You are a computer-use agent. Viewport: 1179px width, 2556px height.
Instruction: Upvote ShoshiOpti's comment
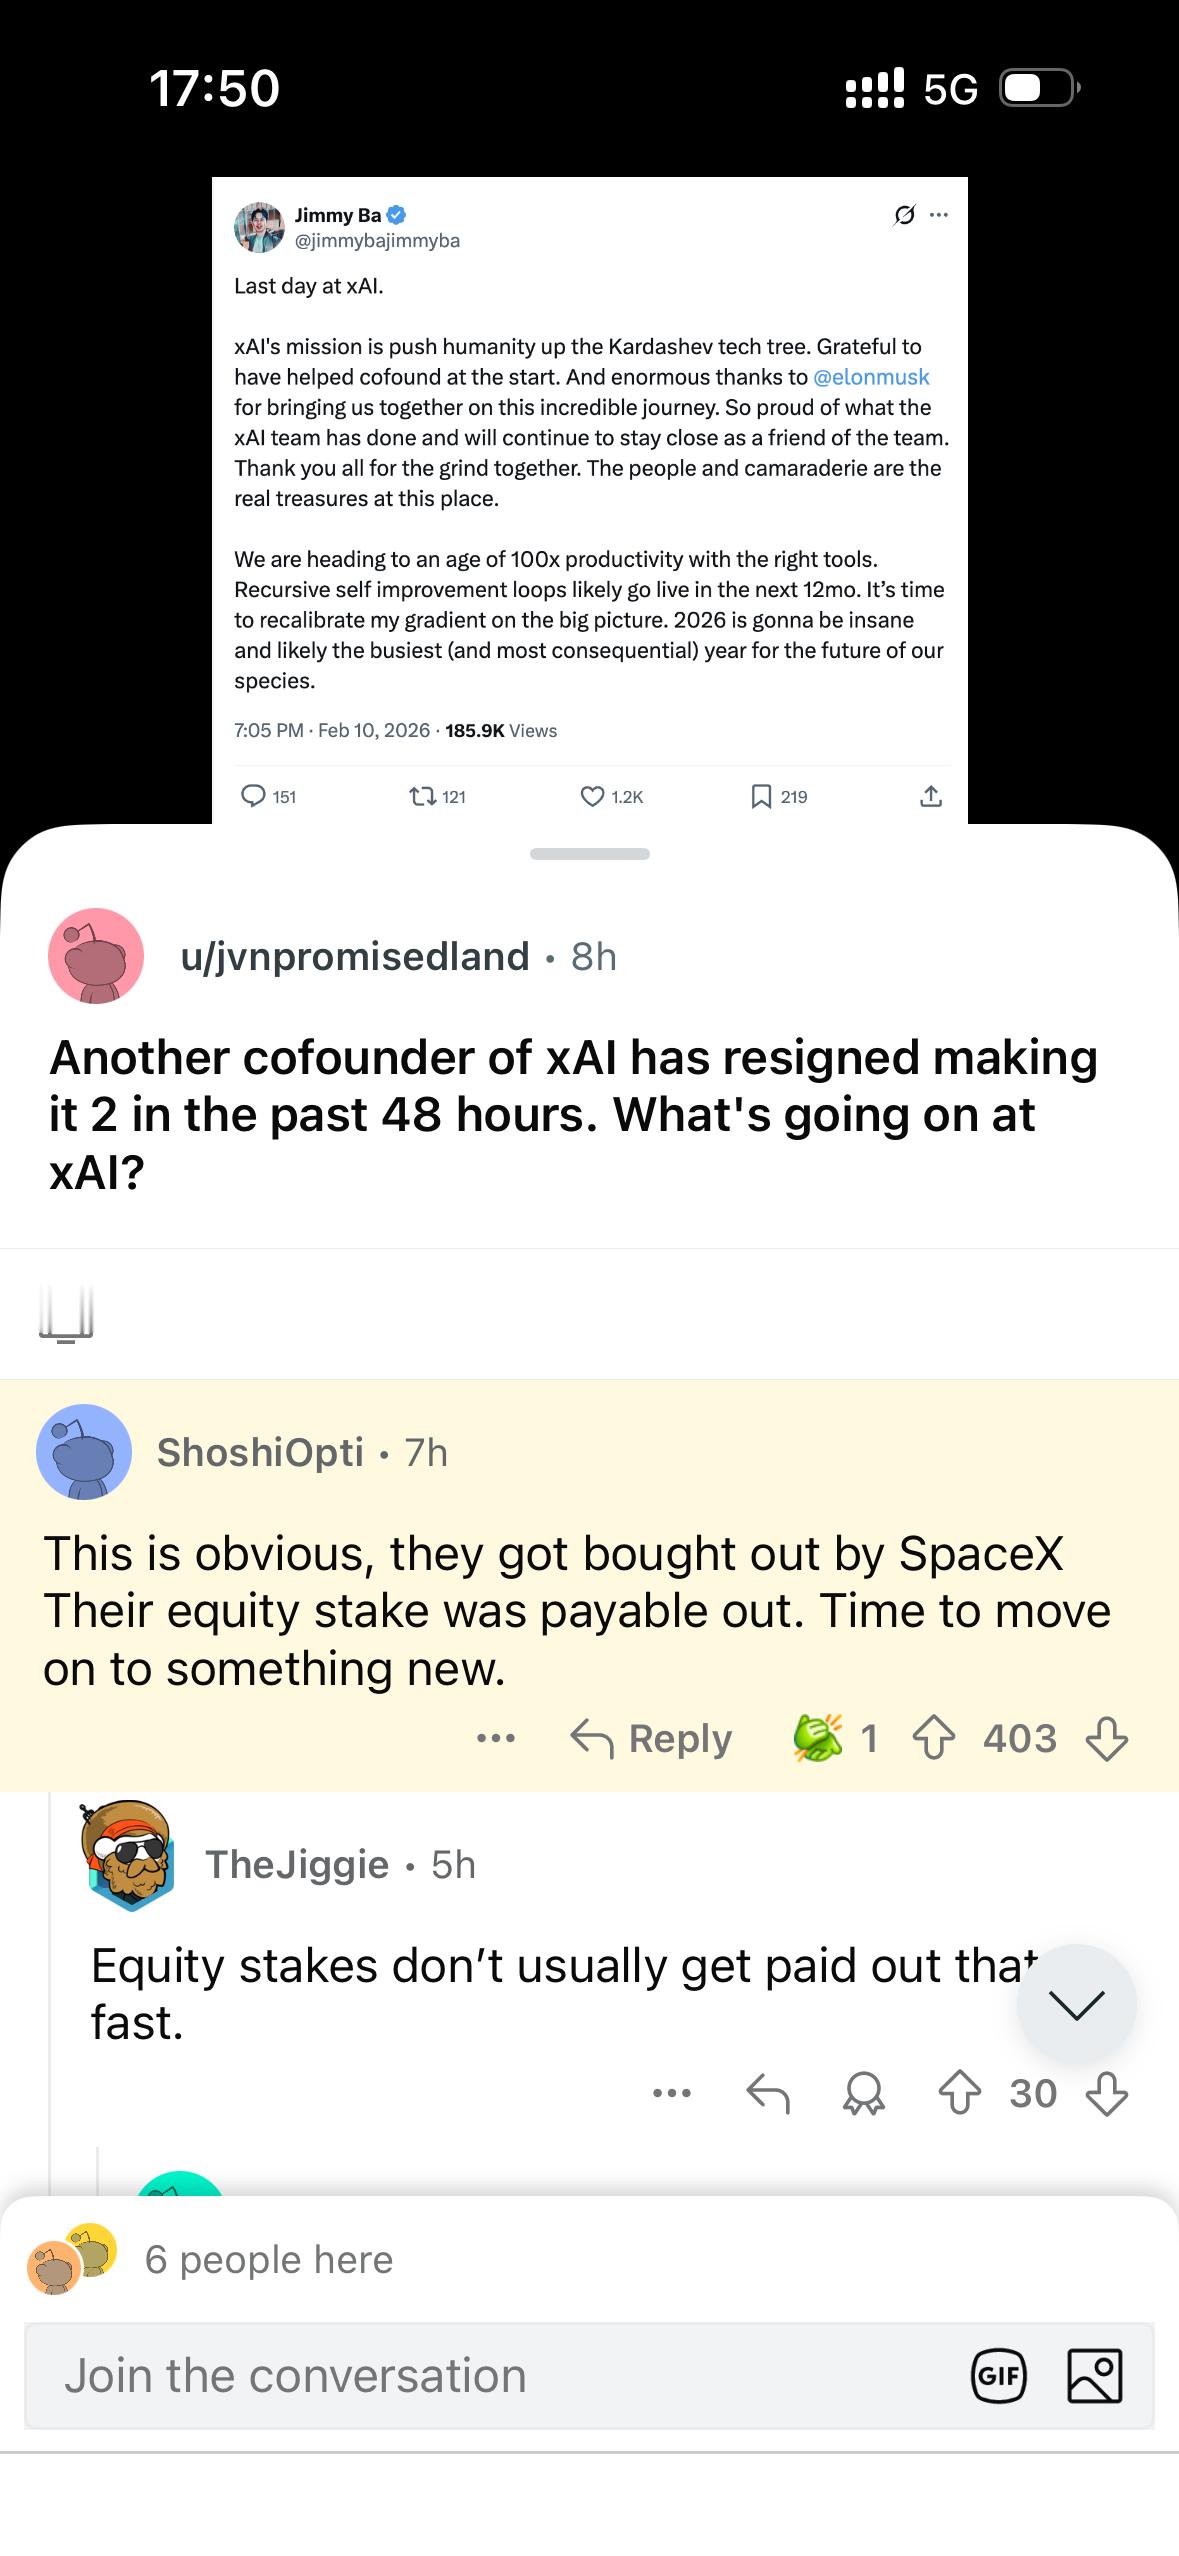pos(933,1739)
